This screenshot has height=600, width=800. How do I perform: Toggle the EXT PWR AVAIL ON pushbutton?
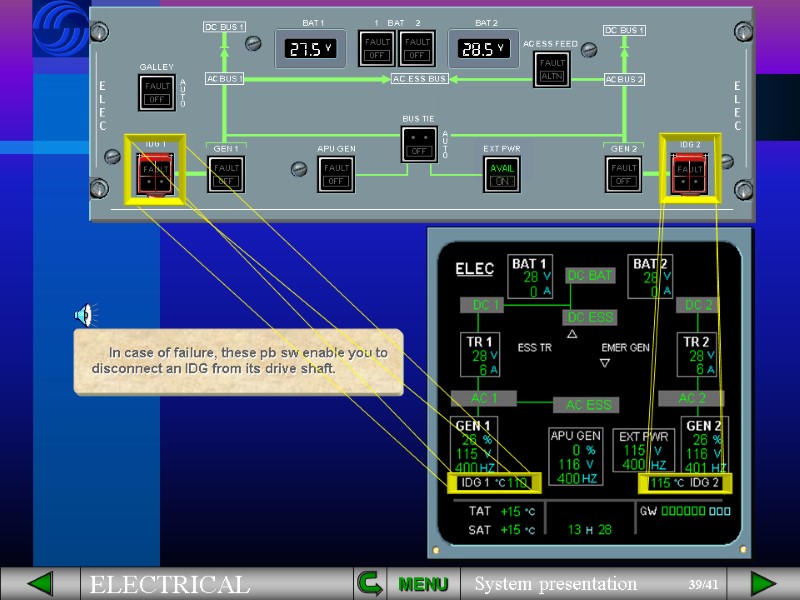[x=502, y=174]
